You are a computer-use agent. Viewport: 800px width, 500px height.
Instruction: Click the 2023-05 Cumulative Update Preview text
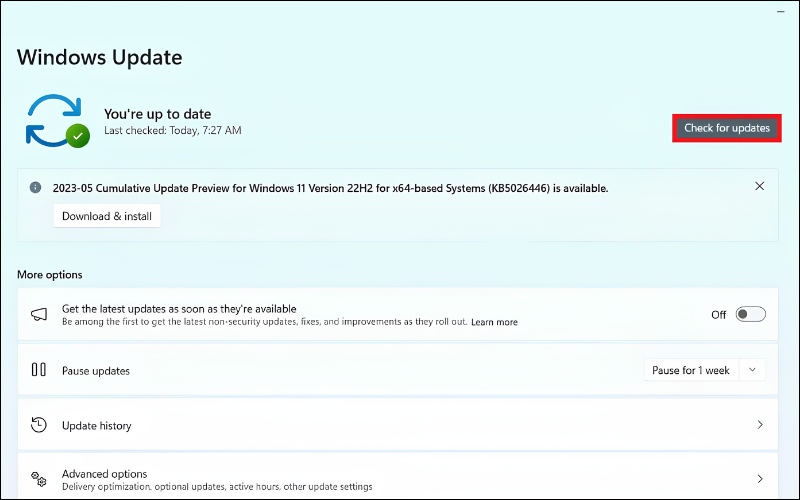pyautogui.click(x=331, y=188)
